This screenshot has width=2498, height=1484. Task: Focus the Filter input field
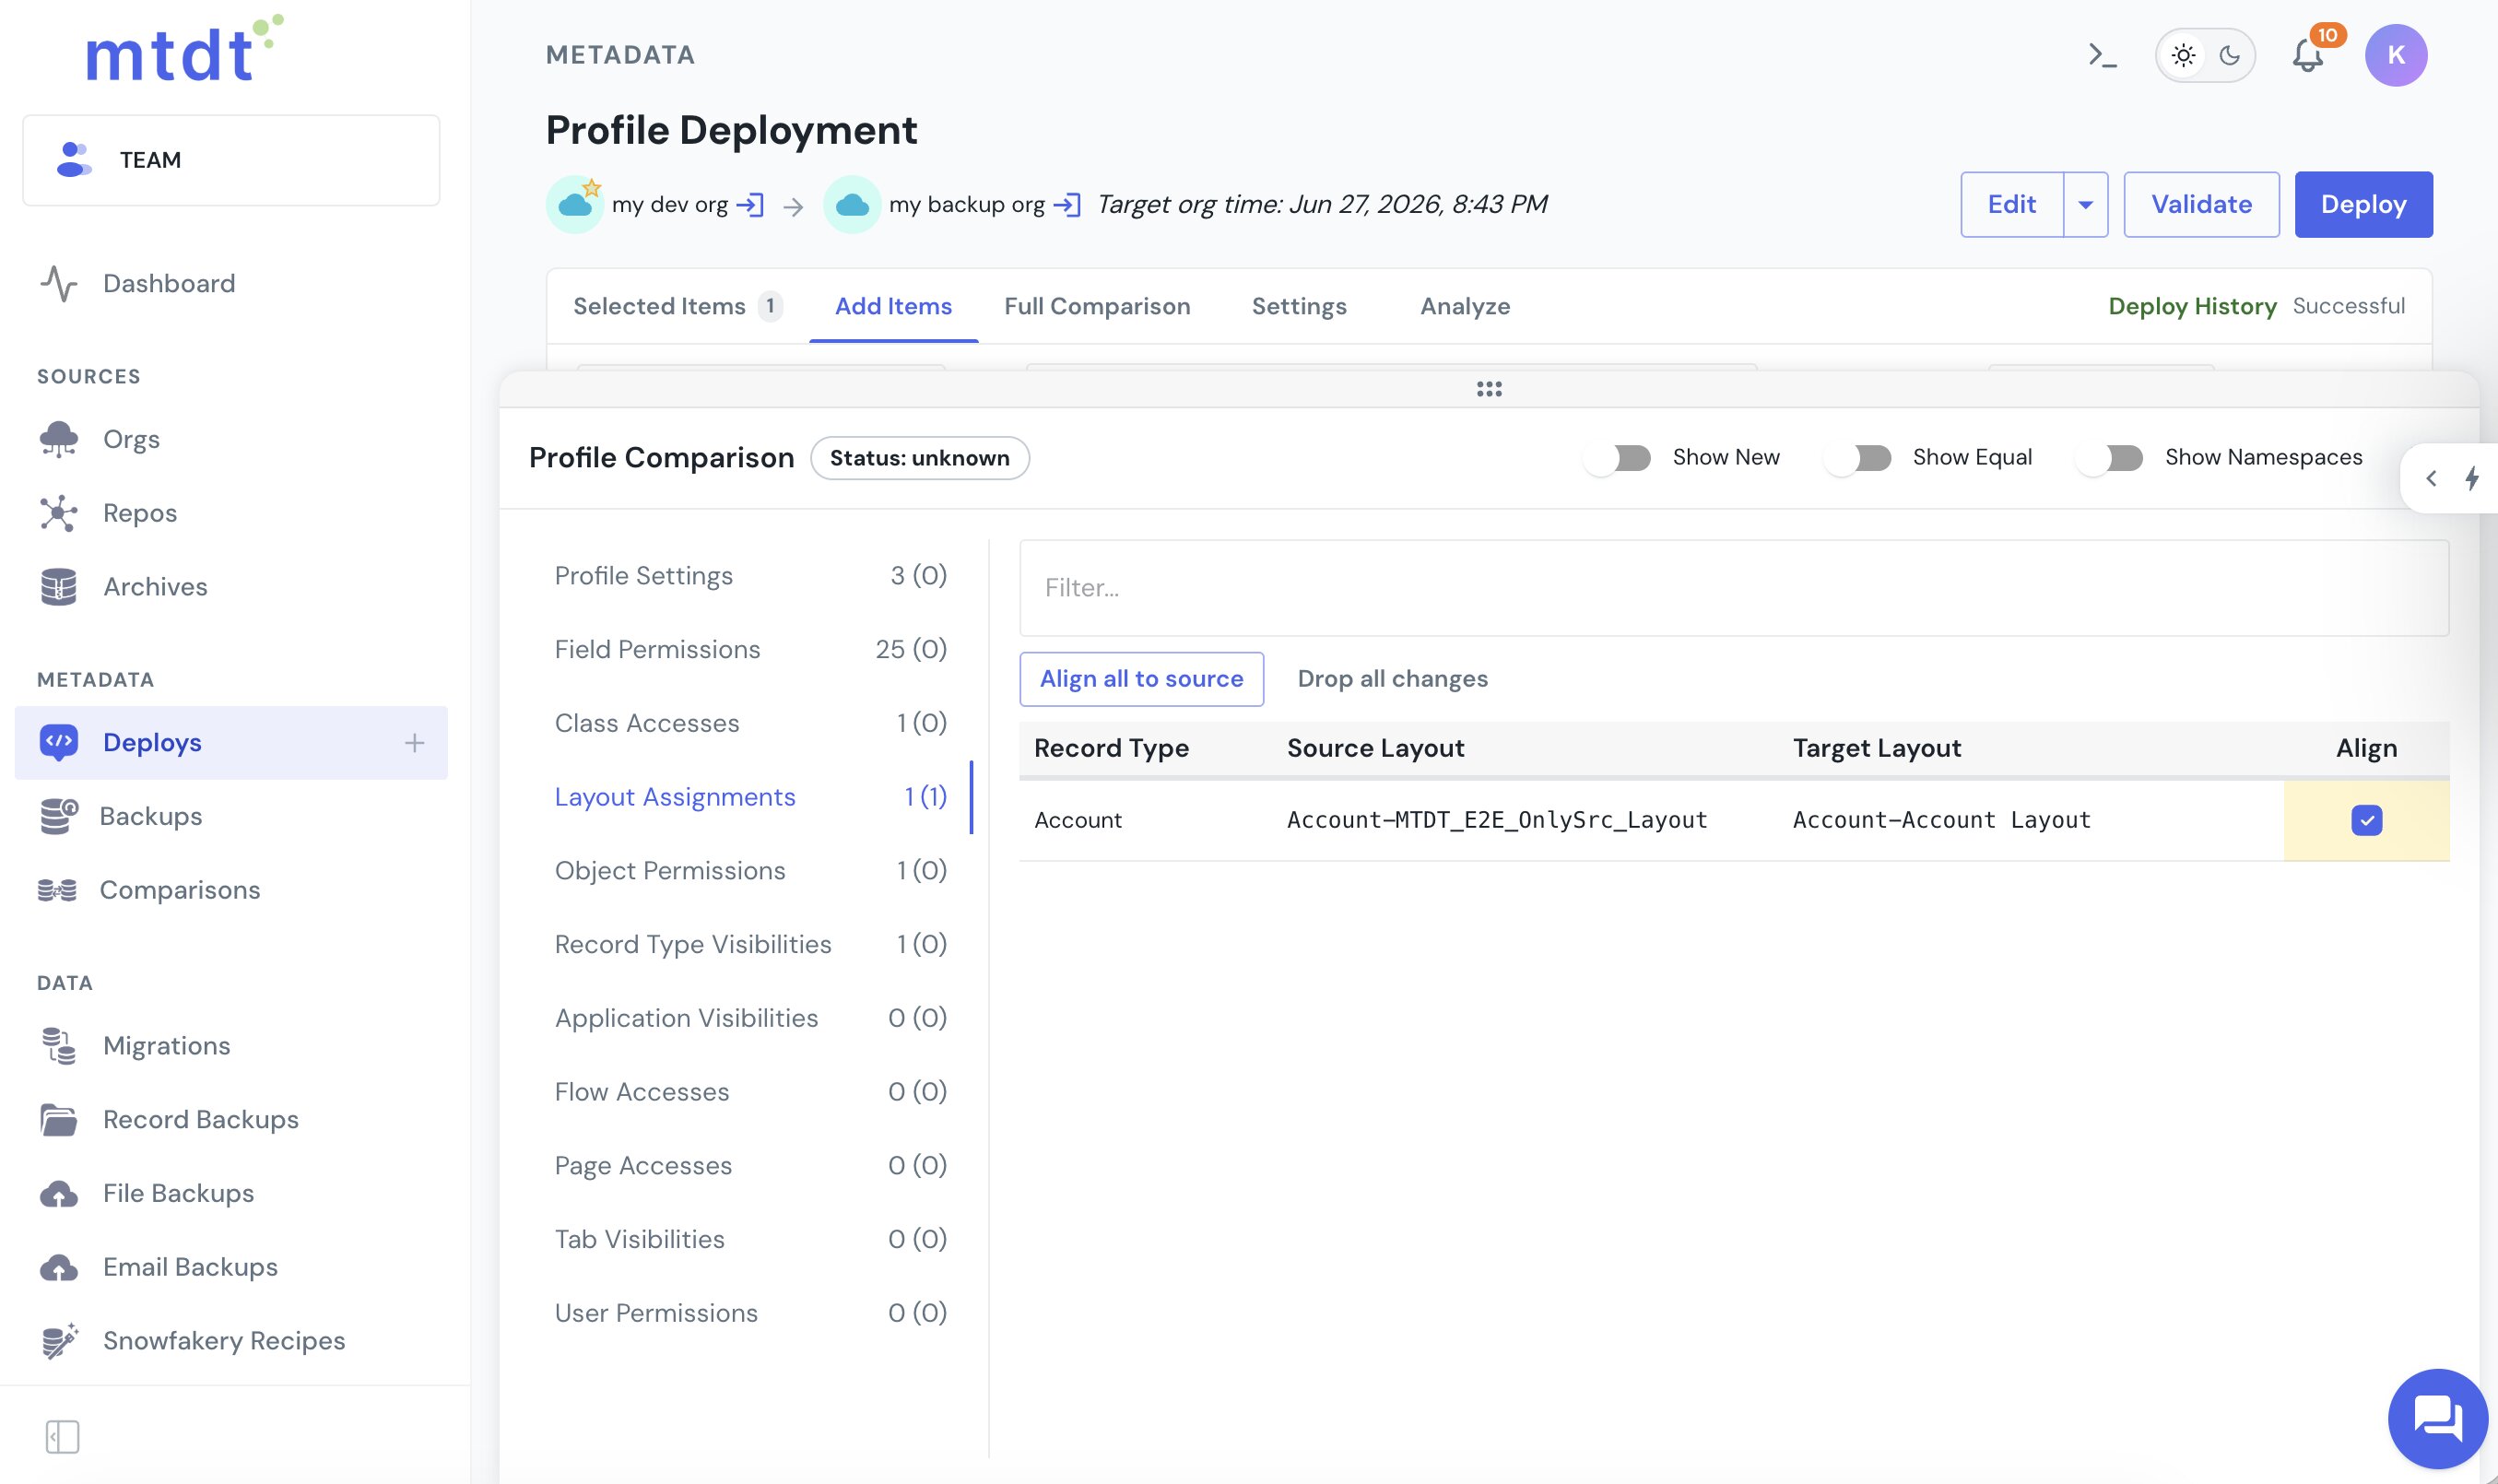coord(1734,588)
